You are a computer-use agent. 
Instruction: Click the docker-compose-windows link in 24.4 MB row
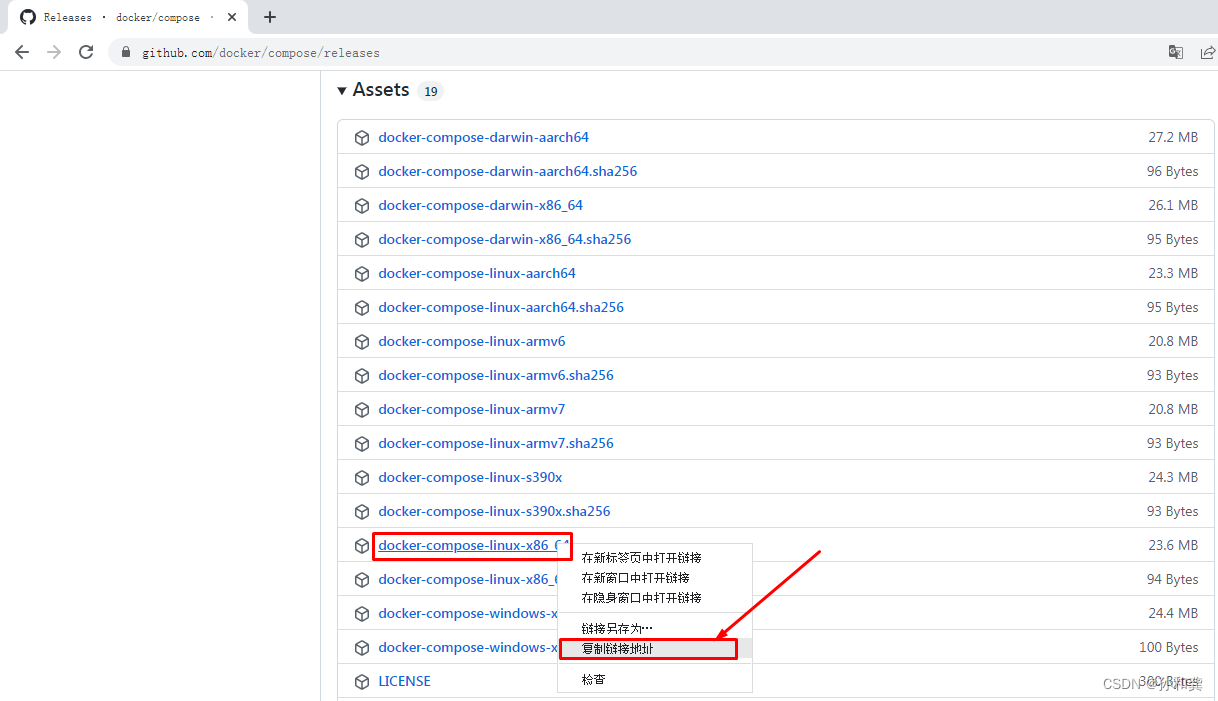[x=467, y=613]
